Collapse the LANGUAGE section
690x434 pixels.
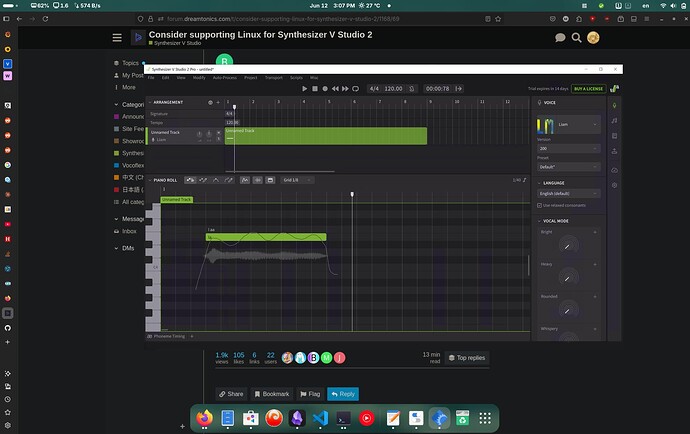(540, 183)
